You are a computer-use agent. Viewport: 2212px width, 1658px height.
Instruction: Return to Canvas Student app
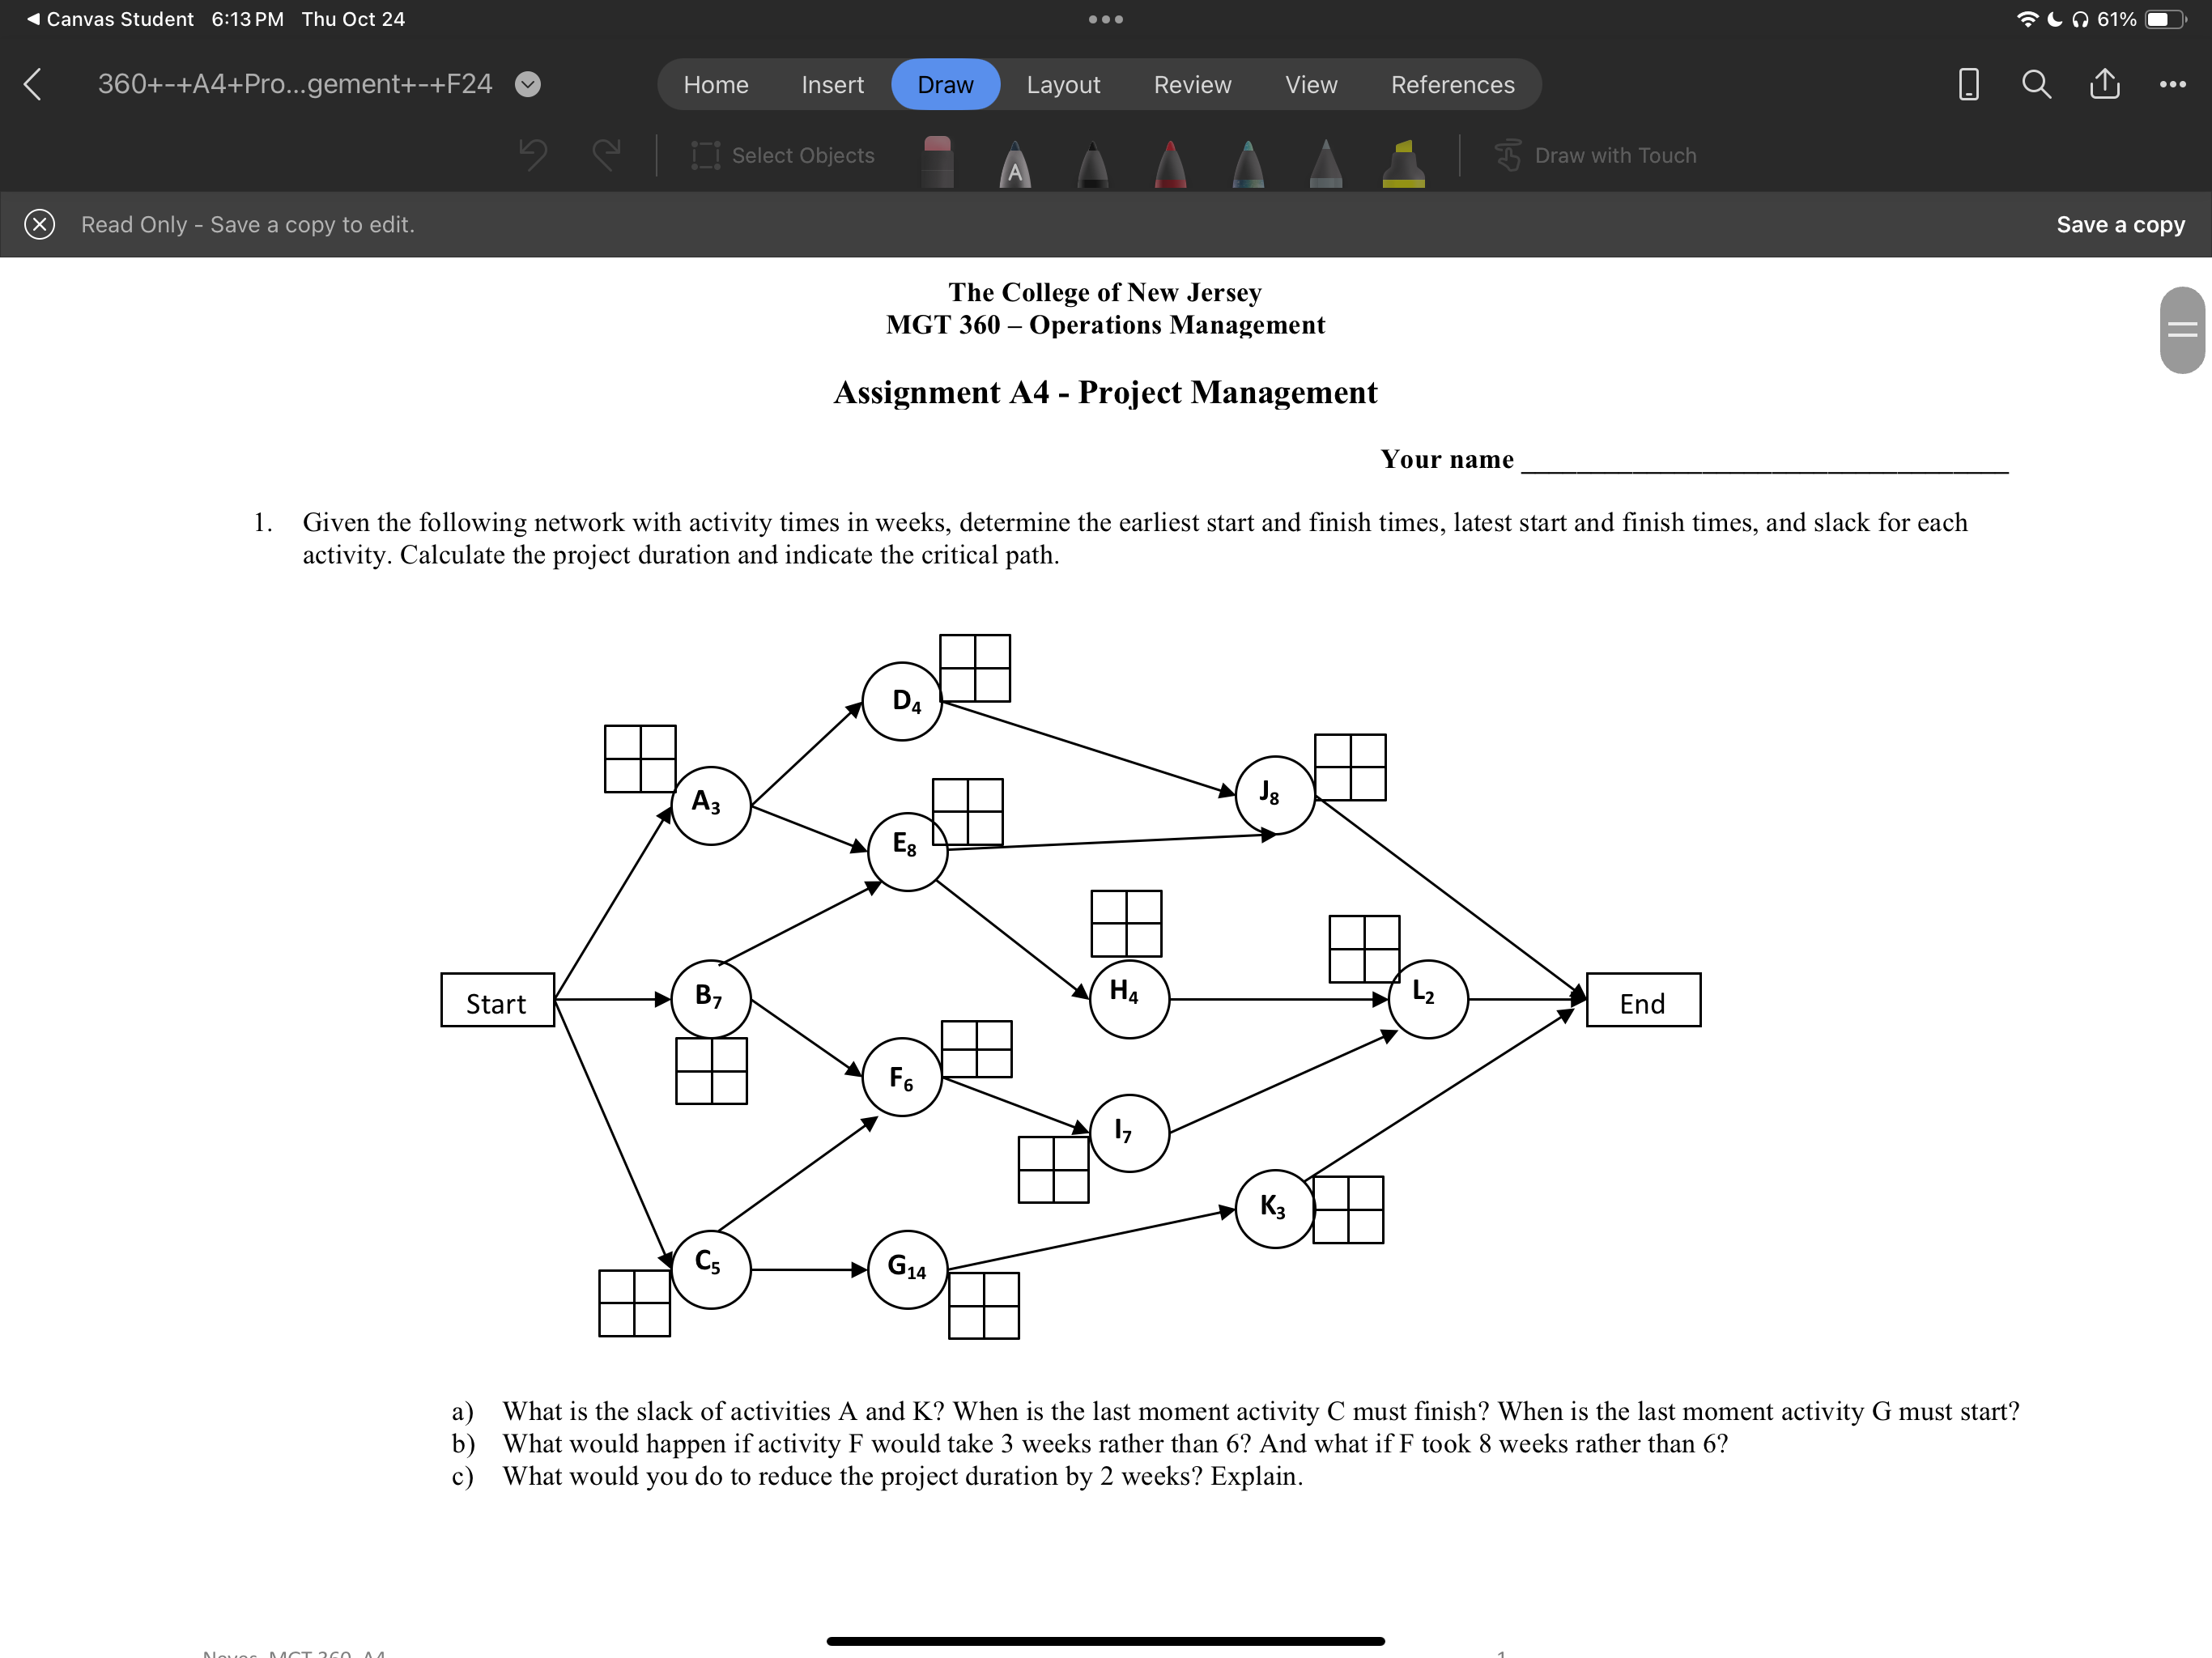coord(110,19)
